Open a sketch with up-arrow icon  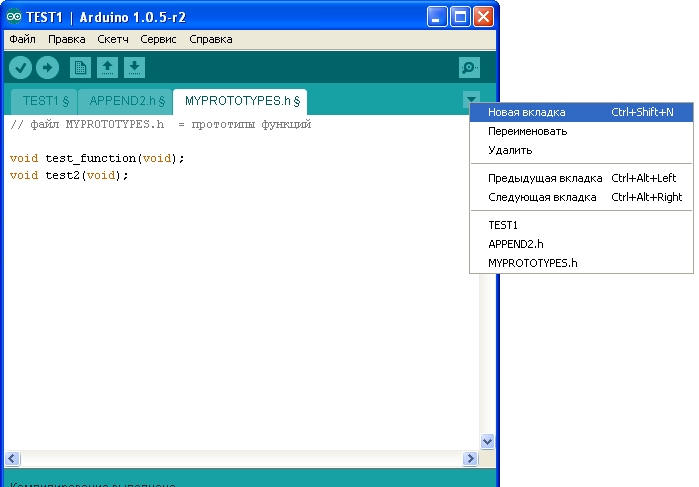[x=107, y=68]
